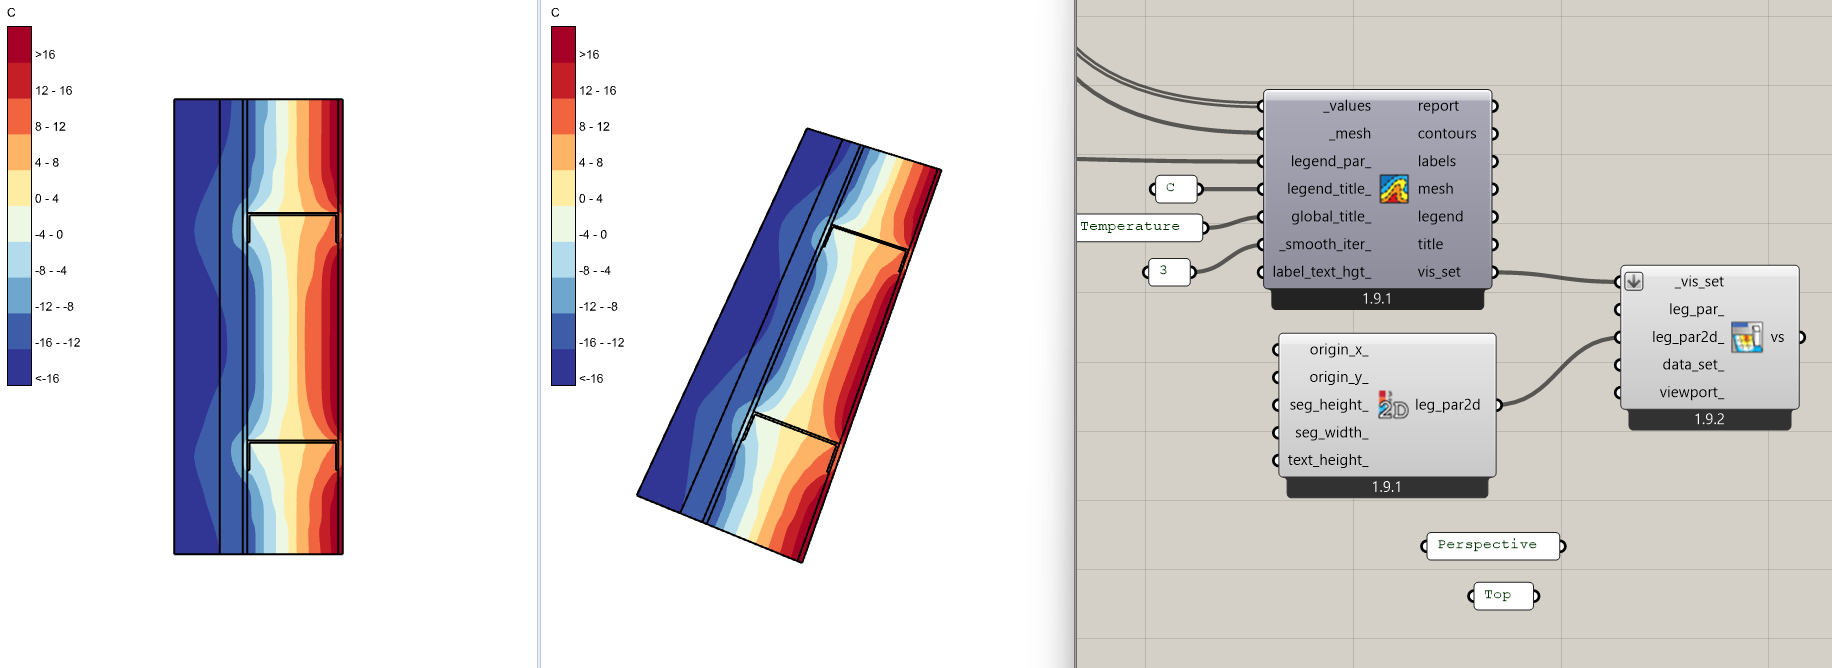Select the 'C' legend title panel

pyautogui.click(x=1175, y=188)
